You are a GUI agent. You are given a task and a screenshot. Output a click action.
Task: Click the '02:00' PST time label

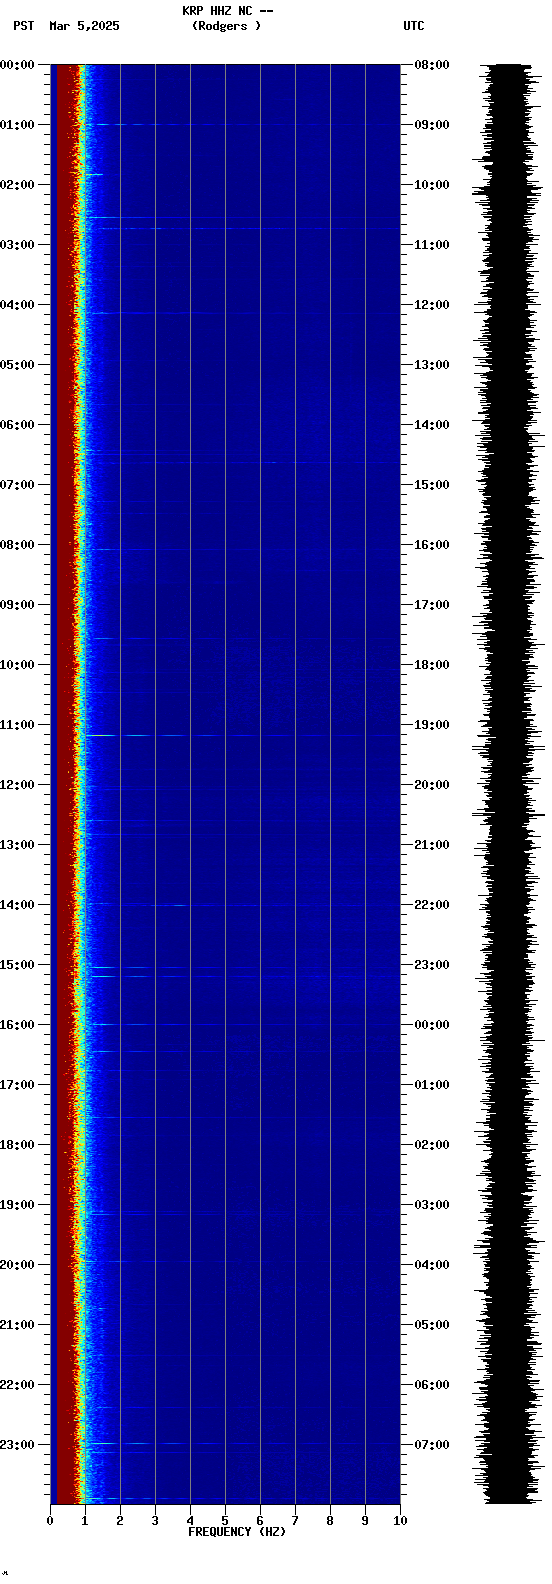(x=17, y=185)
